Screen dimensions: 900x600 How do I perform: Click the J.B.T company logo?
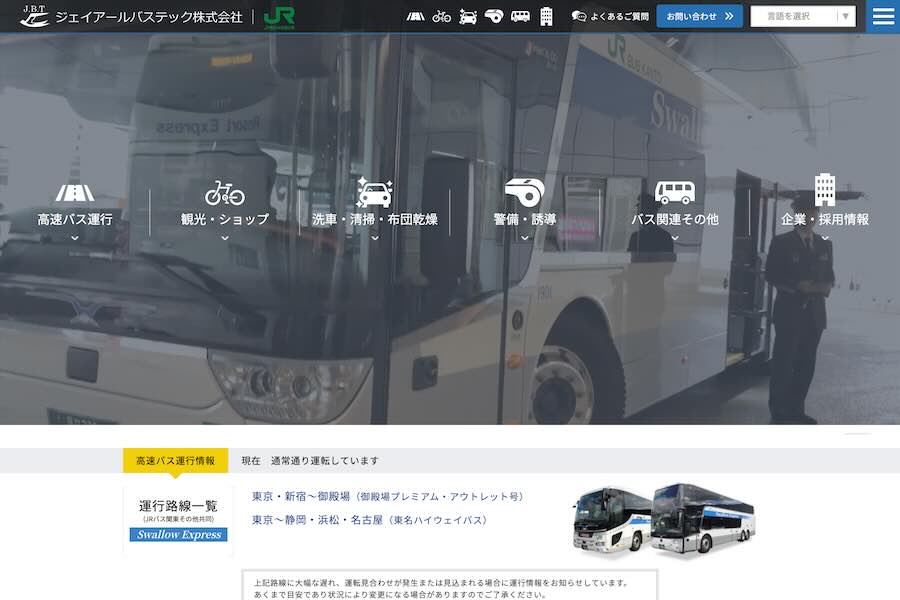pos(34,16)
